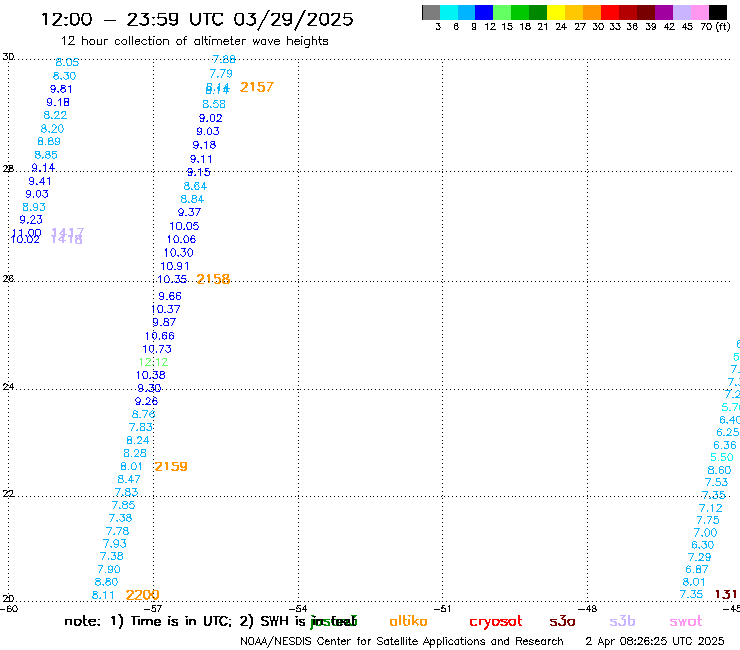
Task: Click the pink 'swot' legend label
Action: (686, 621)
